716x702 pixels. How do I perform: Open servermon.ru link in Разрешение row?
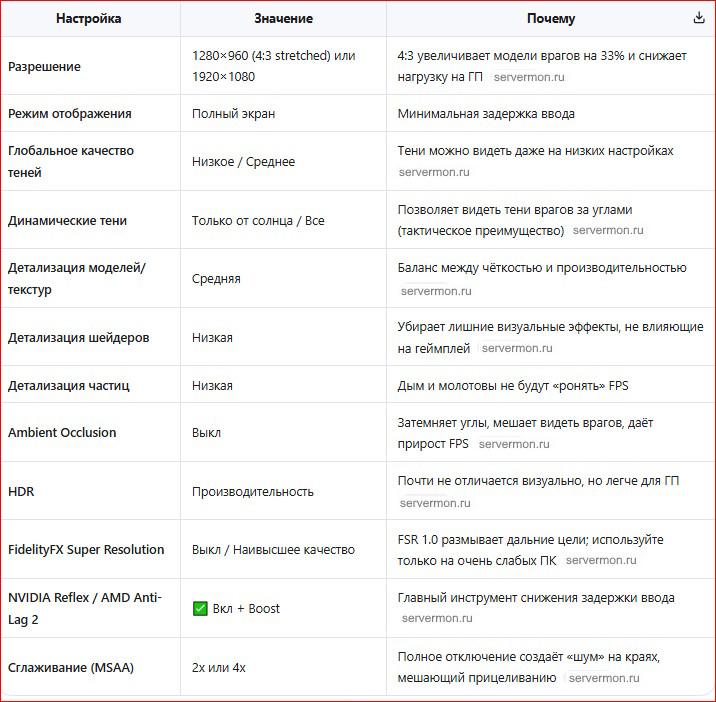[529, 77]
